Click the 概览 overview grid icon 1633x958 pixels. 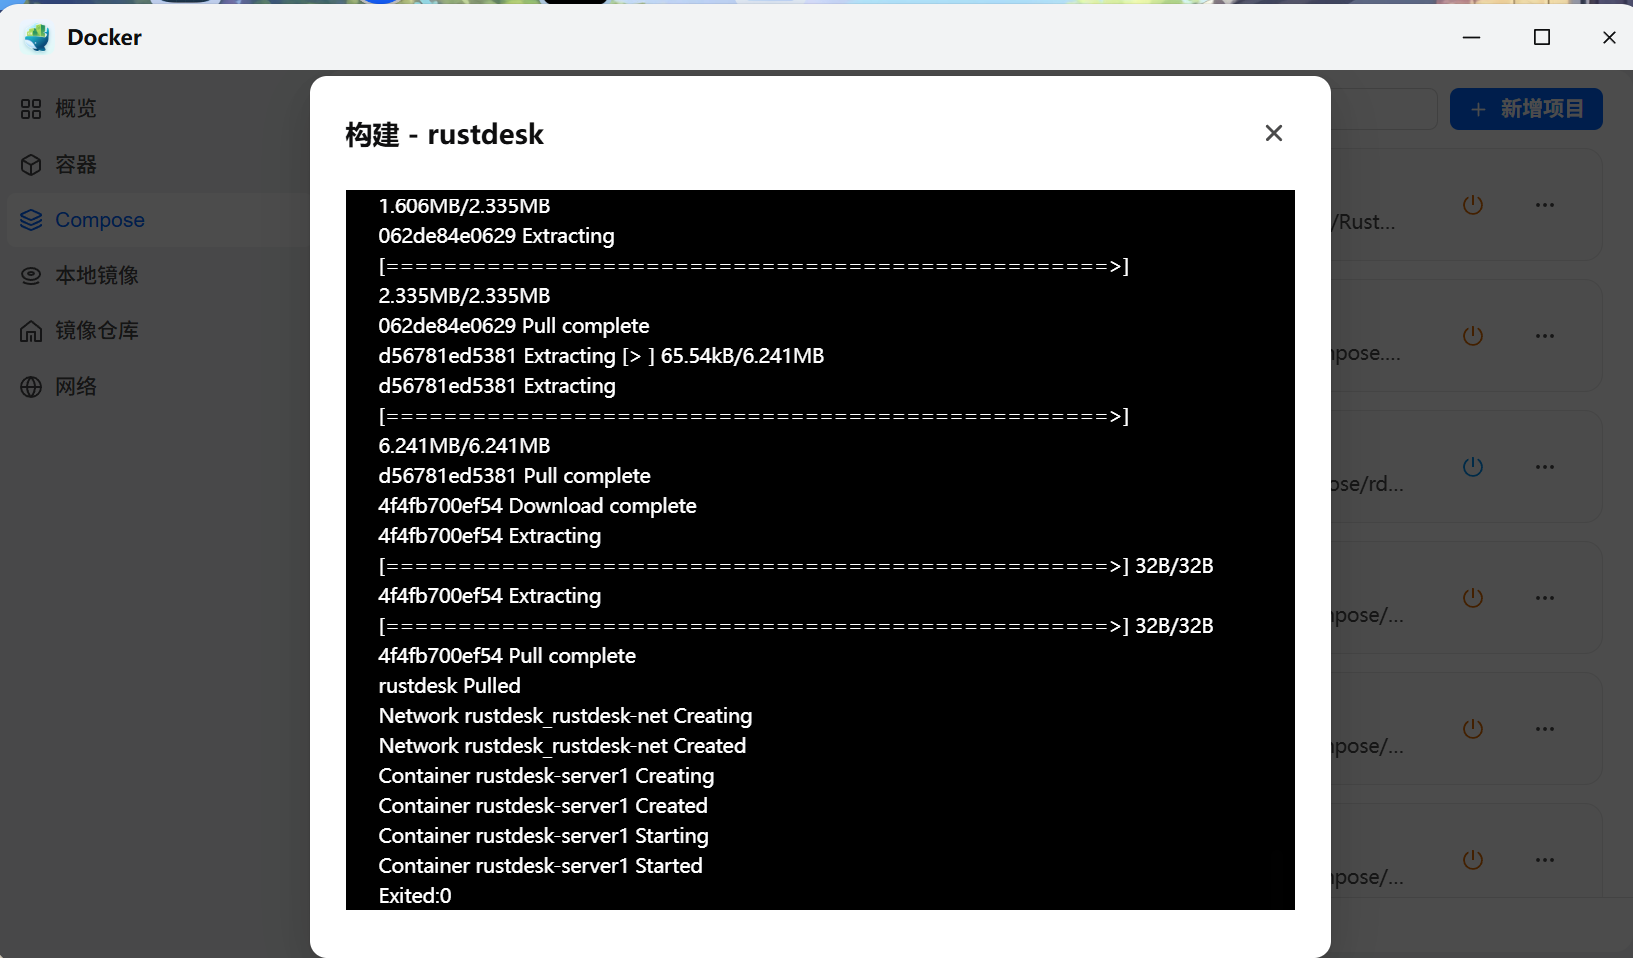pos(31,109)
